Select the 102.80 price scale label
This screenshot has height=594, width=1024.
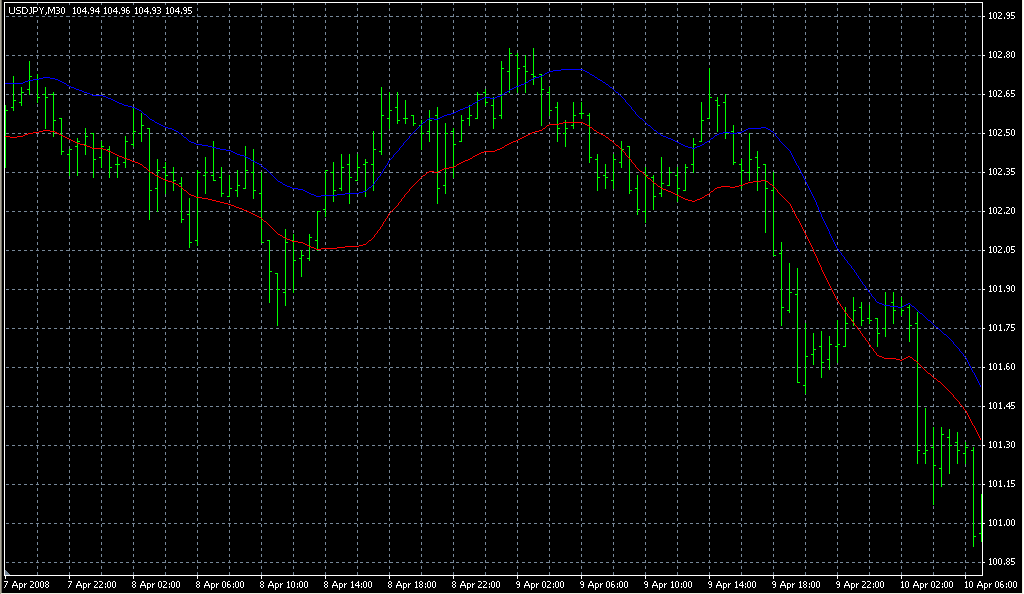point(1001,55)
